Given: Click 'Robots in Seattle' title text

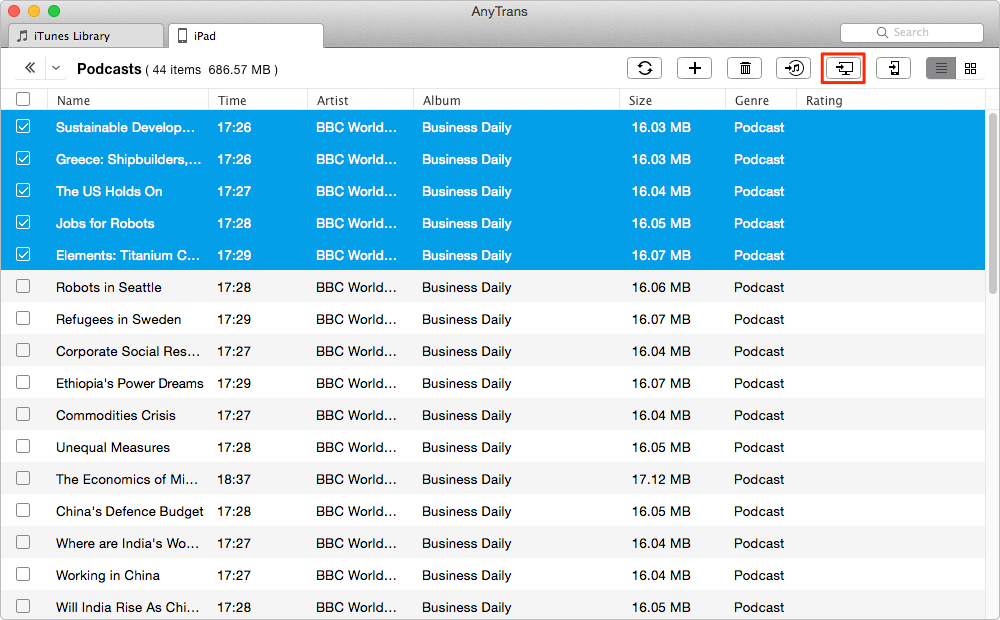Looking at the screenshot, I should [x=108, y=287].
